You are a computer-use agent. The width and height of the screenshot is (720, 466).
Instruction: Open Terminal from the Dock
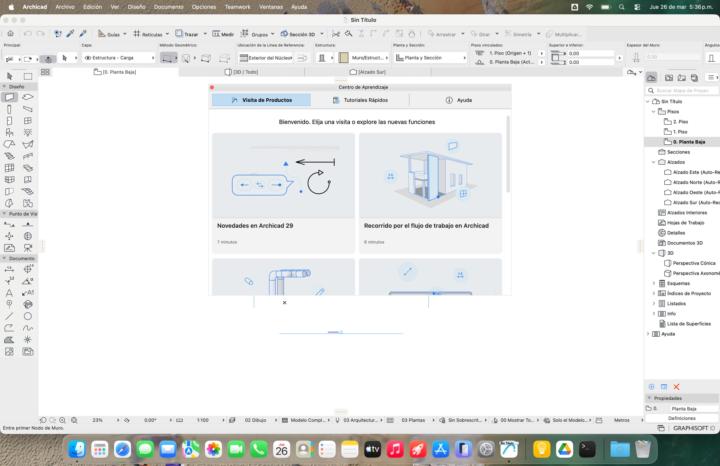(x=587, y=449)
